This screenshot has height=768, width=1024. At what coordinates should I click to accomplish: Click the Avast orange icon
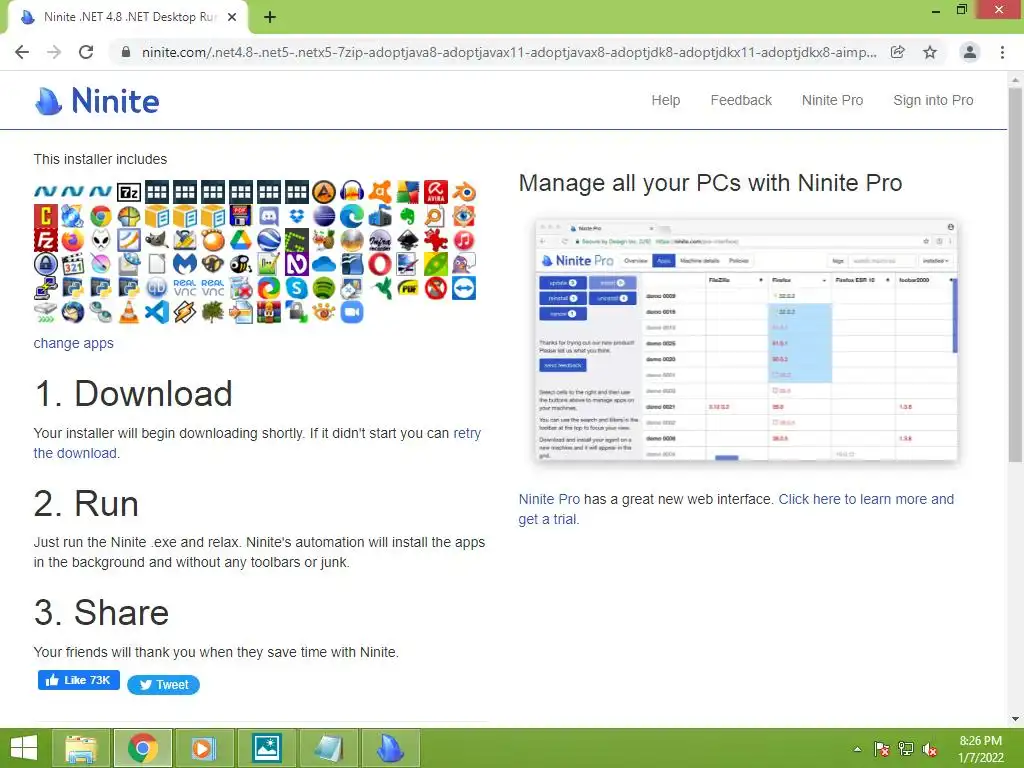[x=380, y=193]
